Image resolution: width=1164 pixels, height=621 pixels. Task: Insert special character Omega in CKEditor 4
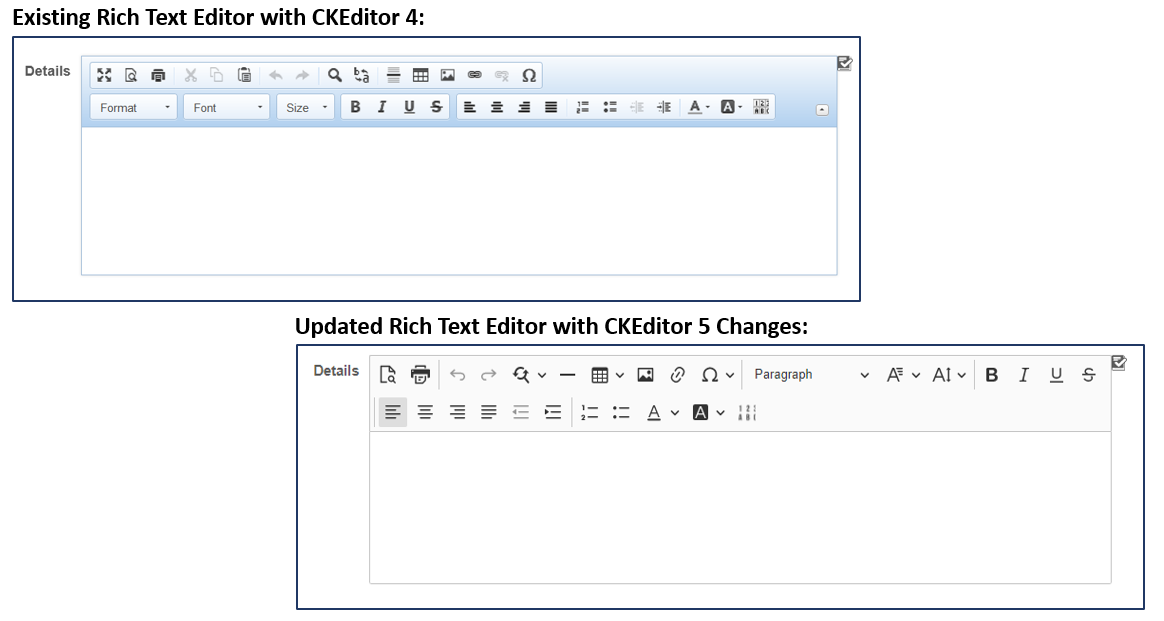pos(529,75)
